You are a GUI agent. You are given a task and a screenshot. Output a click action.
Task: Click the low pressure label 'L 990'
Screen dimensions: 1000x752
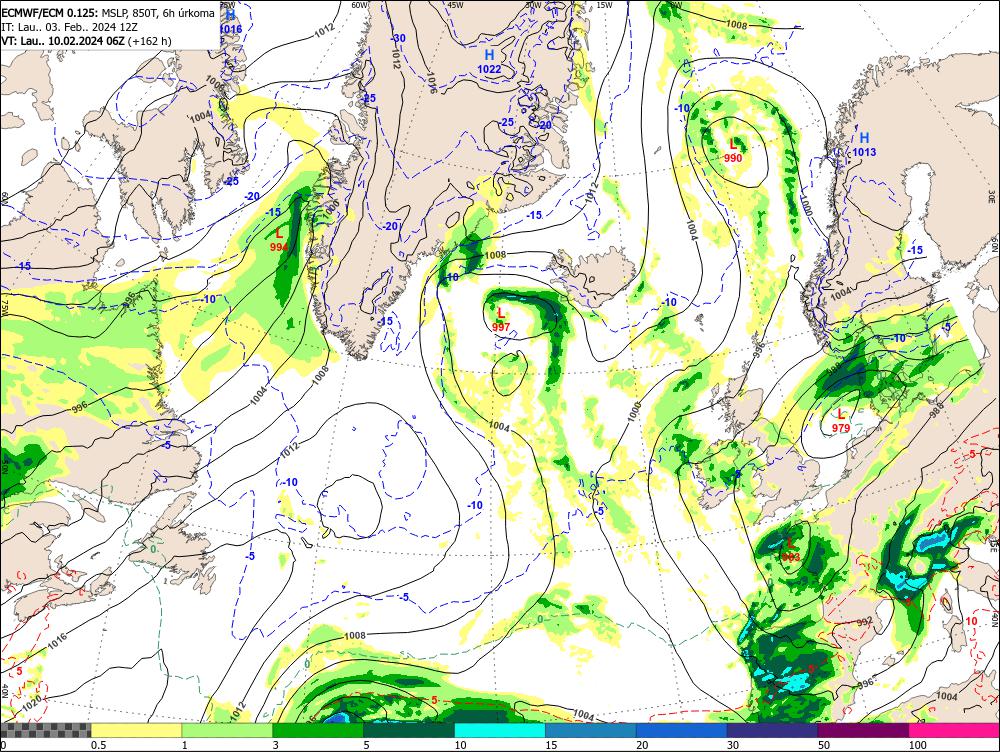[x=733, y=151]
